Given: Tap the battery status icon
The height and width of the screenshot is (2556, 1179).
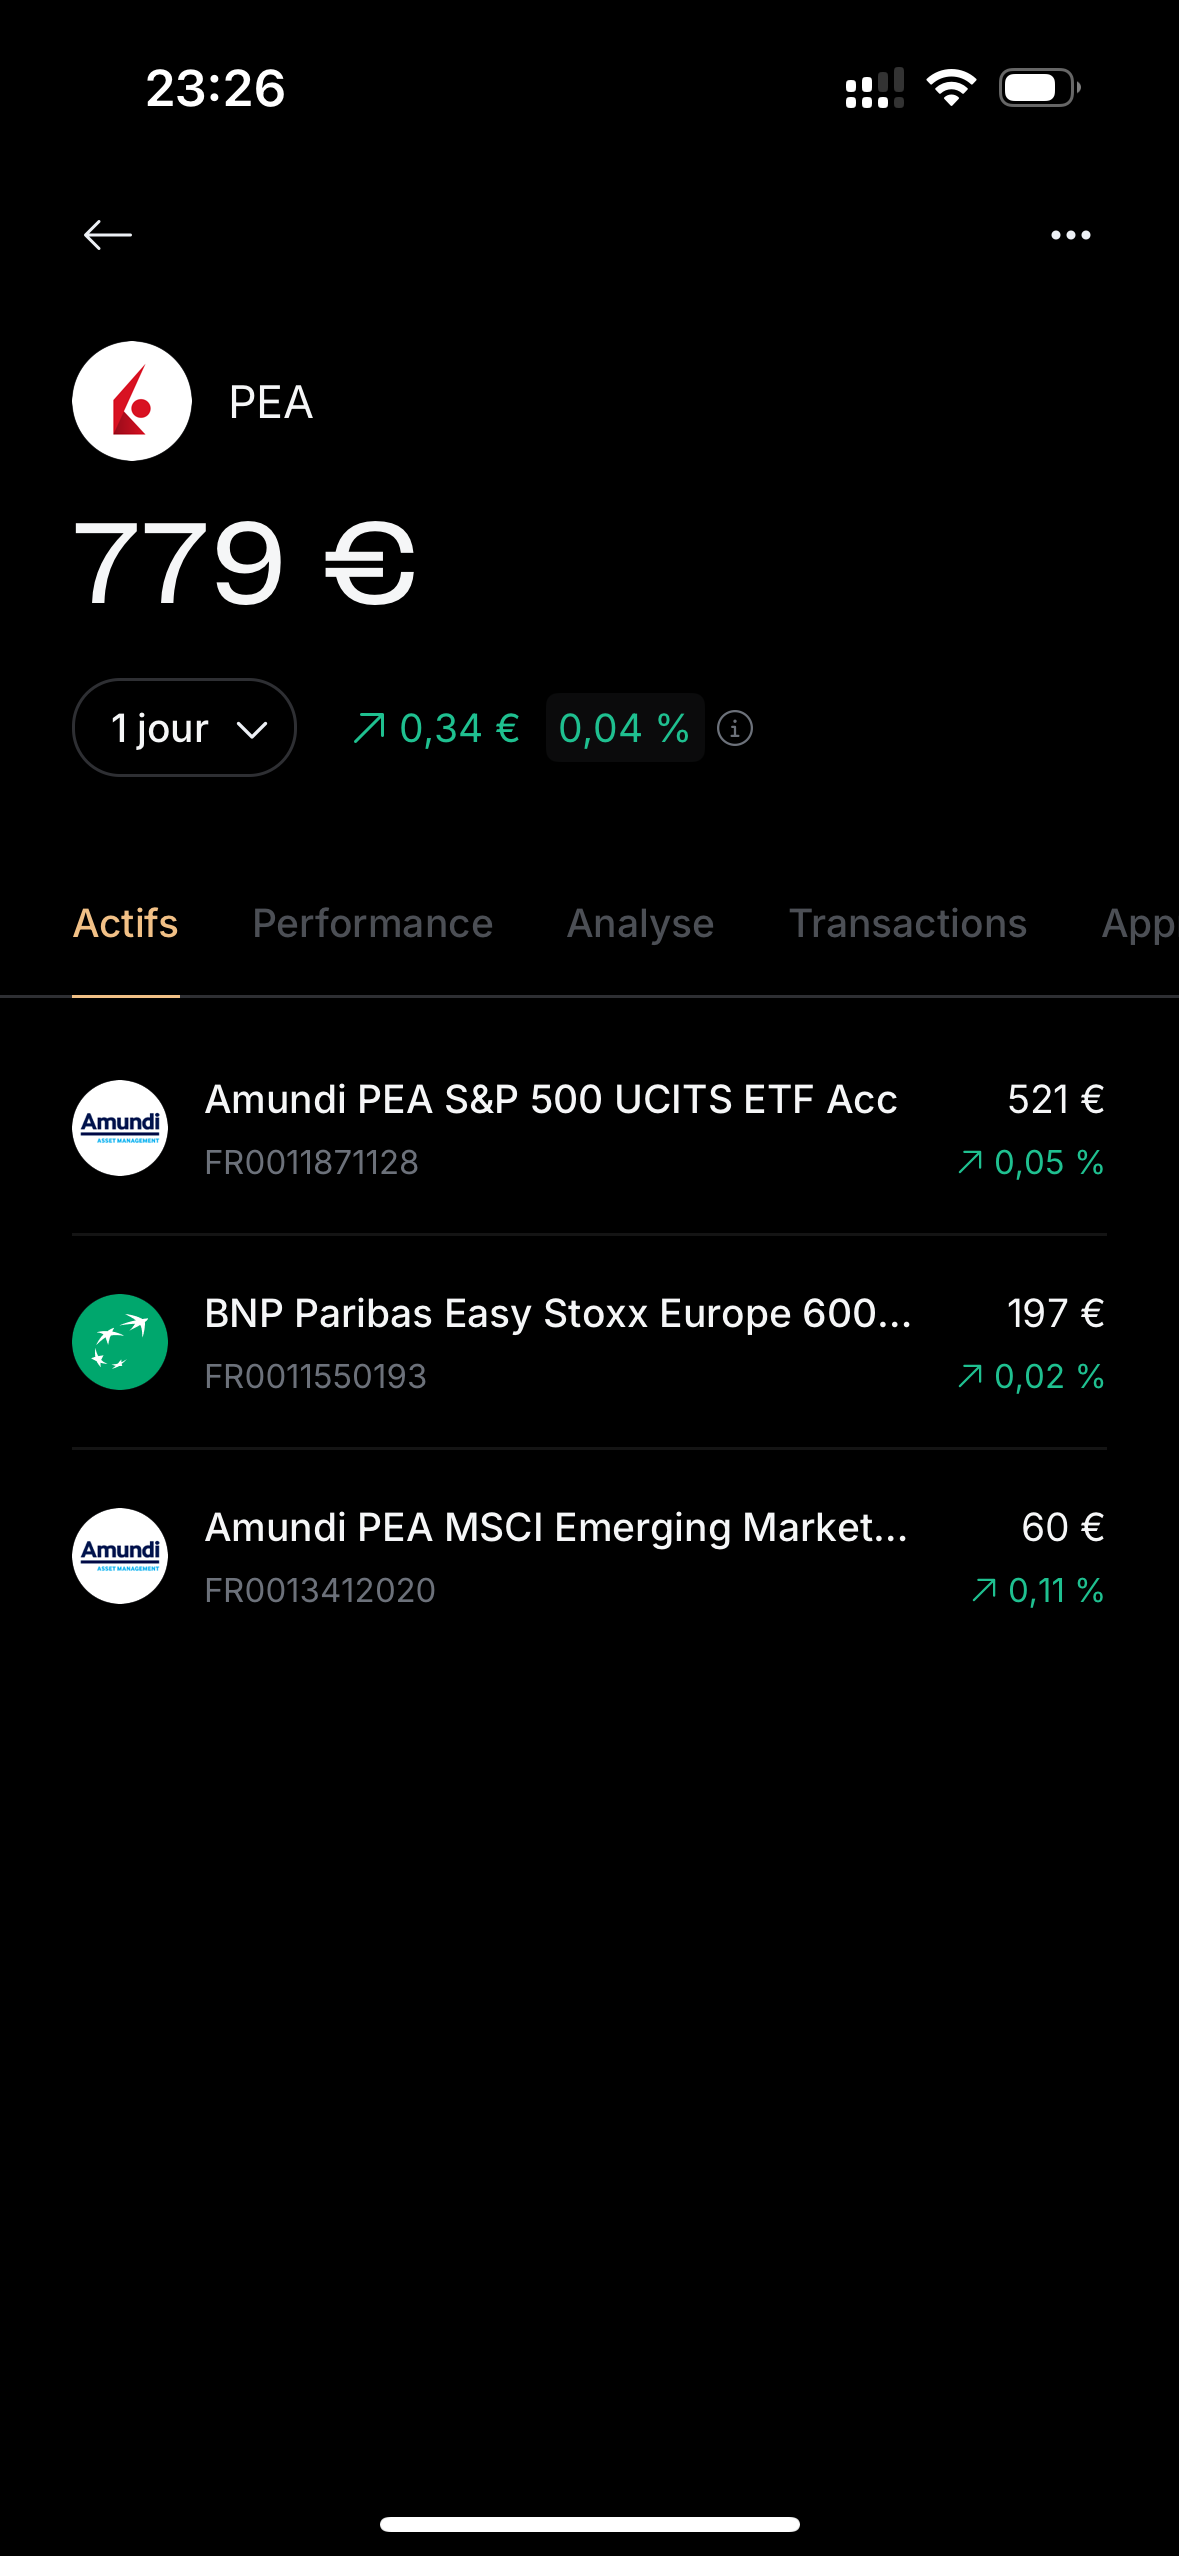Looking at the screenshot, I should click(1039, 88).
